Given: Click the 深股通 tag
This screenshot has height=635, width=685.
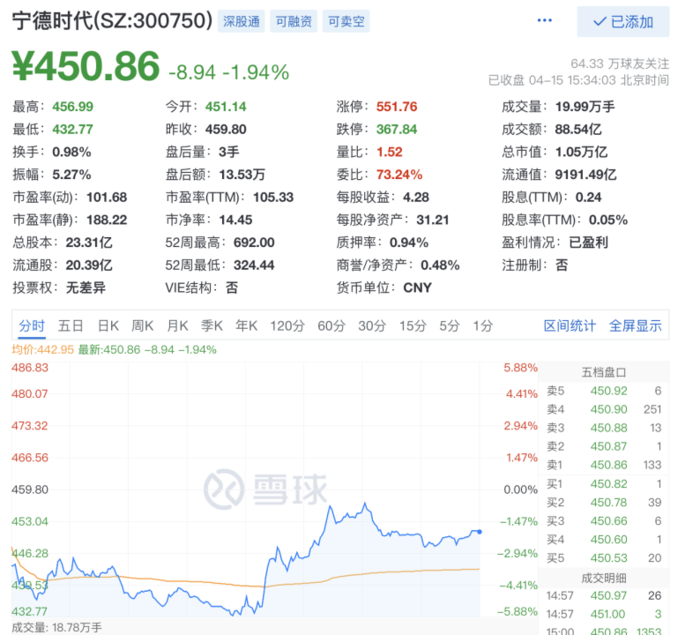Looking at the screenshot, I should (241, 21).
